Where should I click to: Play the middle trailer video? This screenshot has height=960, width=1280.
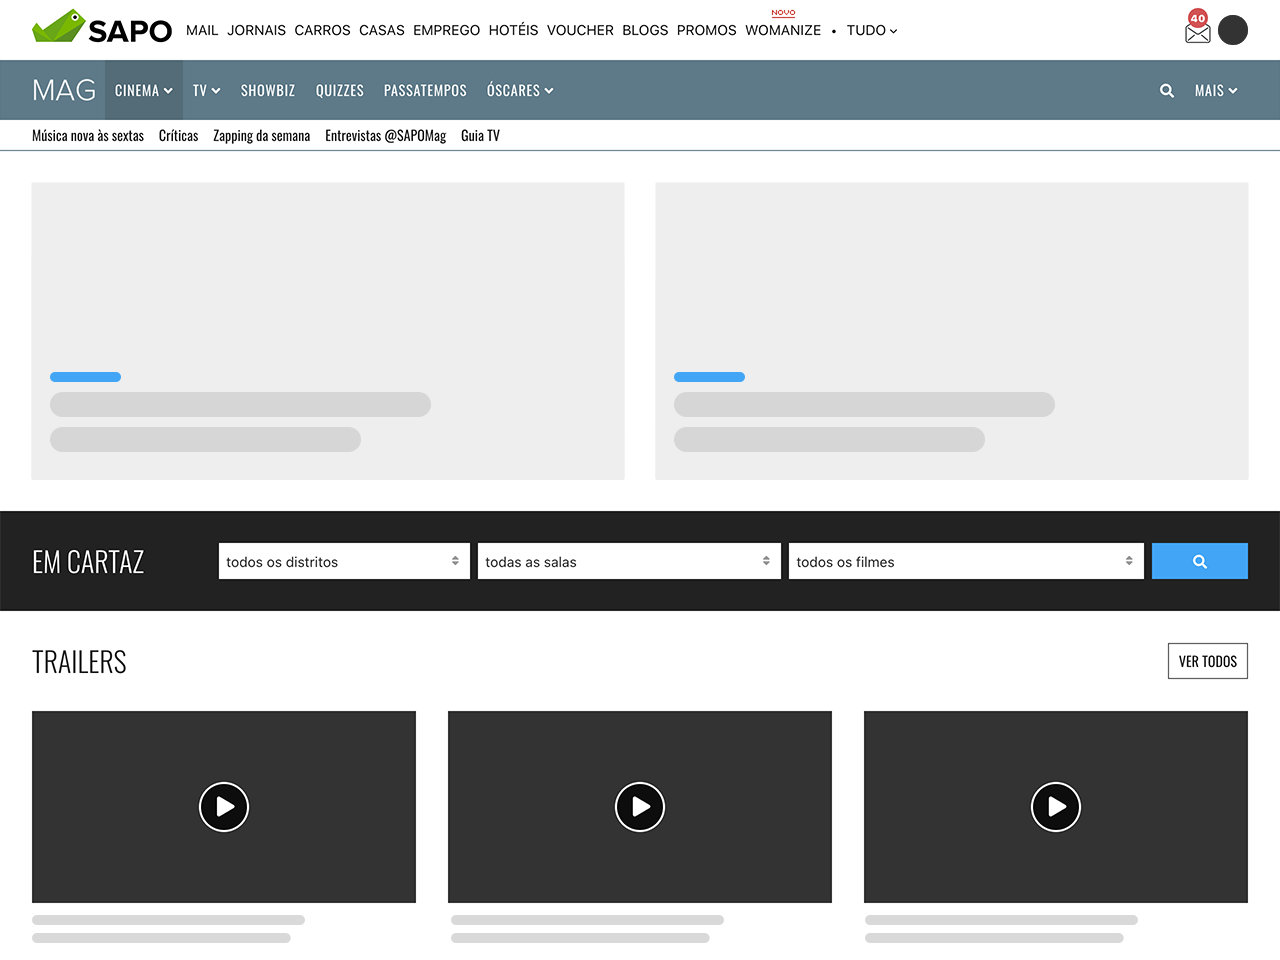(x=640, y=807)
